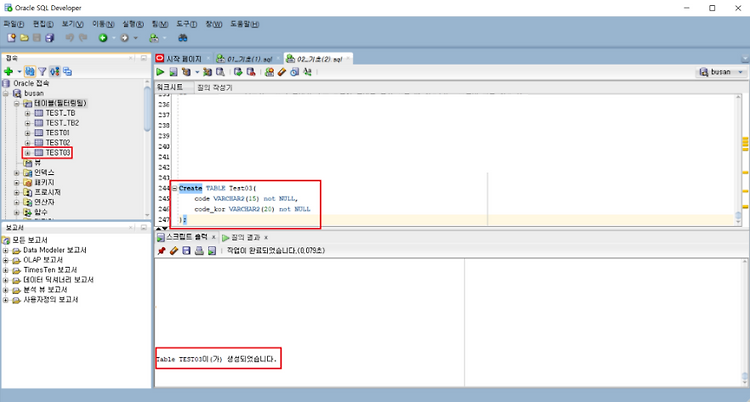Image resolution: width=750 pixels, height=402 pixels.
Task: Click the funnel Apply Filter icon
Action: [43, 72]
